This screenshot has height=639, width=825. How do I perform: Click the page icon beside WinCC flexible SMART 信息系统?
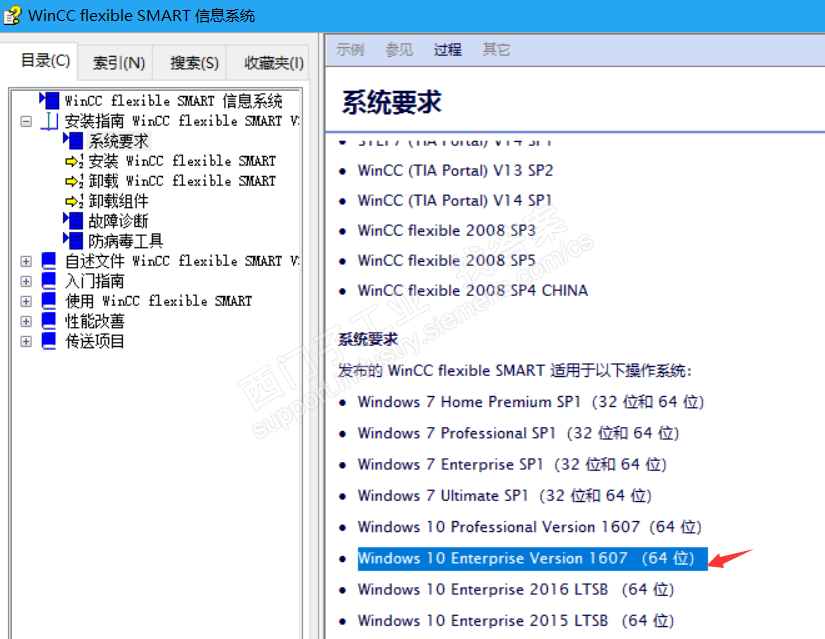(49, 101)
